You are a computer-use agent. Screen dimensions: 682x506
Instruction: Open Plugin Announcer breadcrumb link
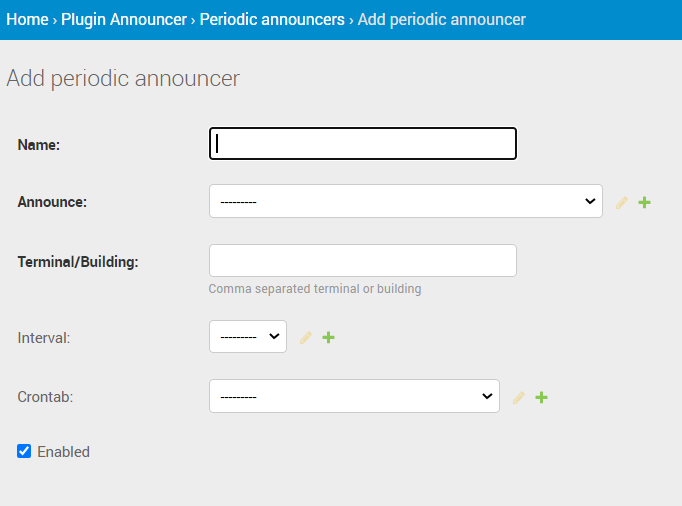(123, 20)
